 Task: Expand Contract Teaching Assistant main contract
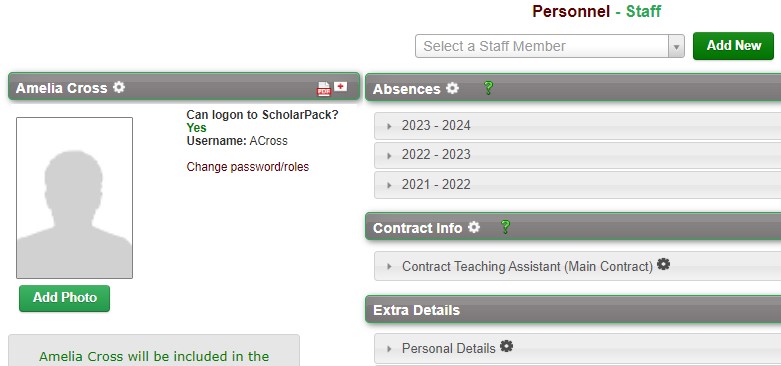(x=577, y=266)
